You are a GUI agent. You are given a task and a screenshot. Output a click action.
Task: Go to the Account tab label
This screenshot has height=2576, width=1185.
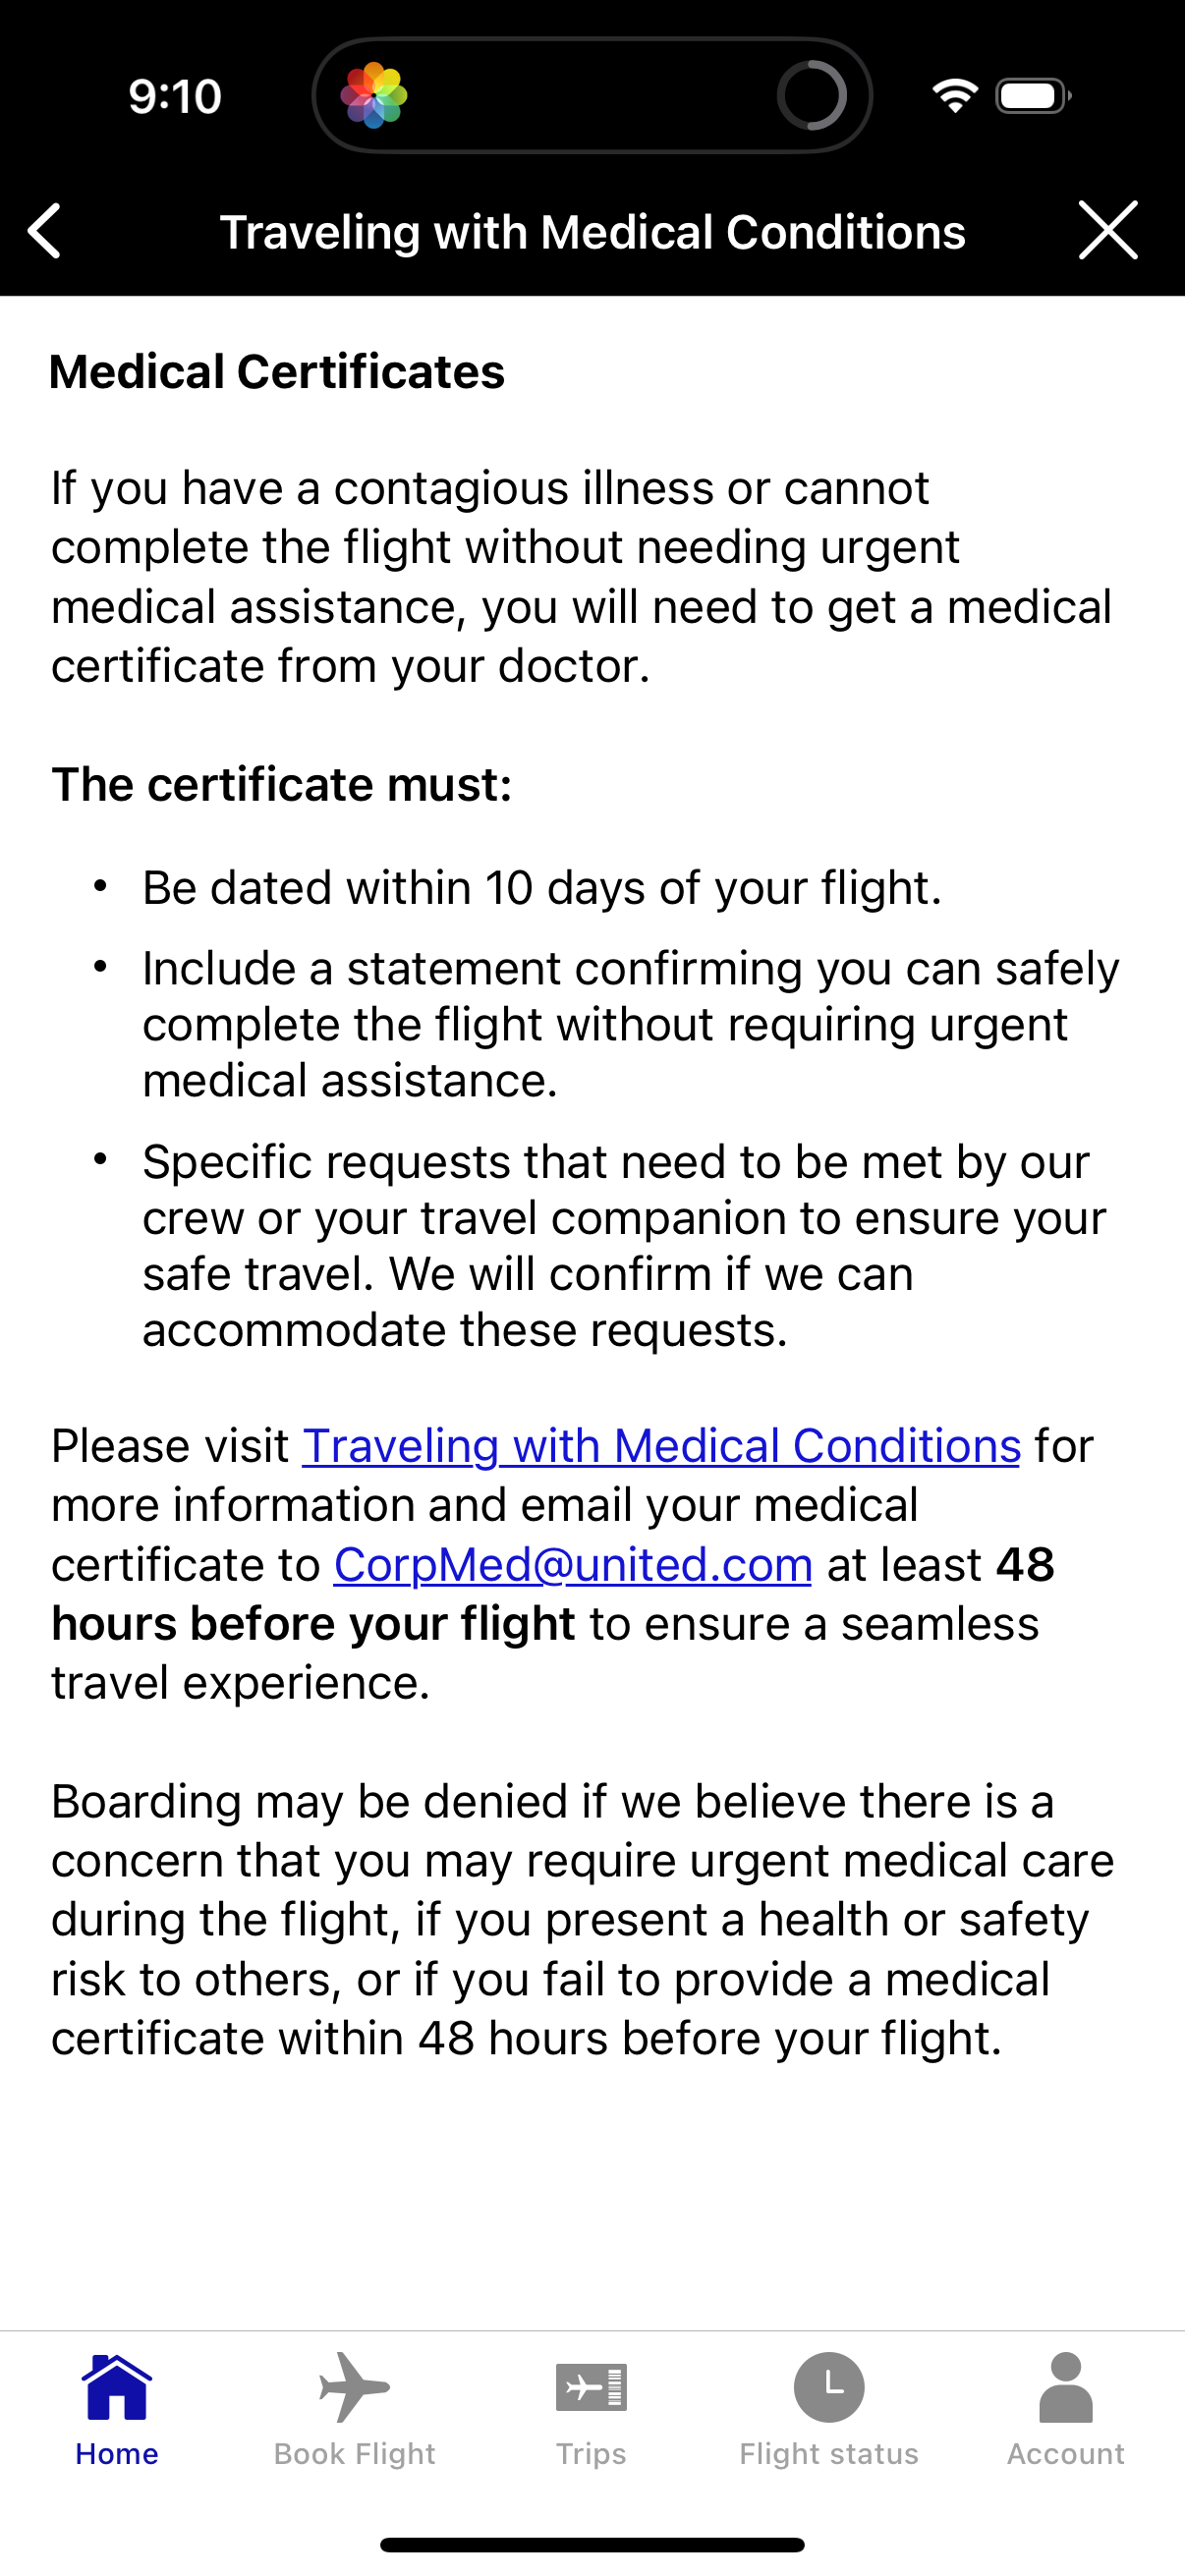(x=1065, y=2454)
